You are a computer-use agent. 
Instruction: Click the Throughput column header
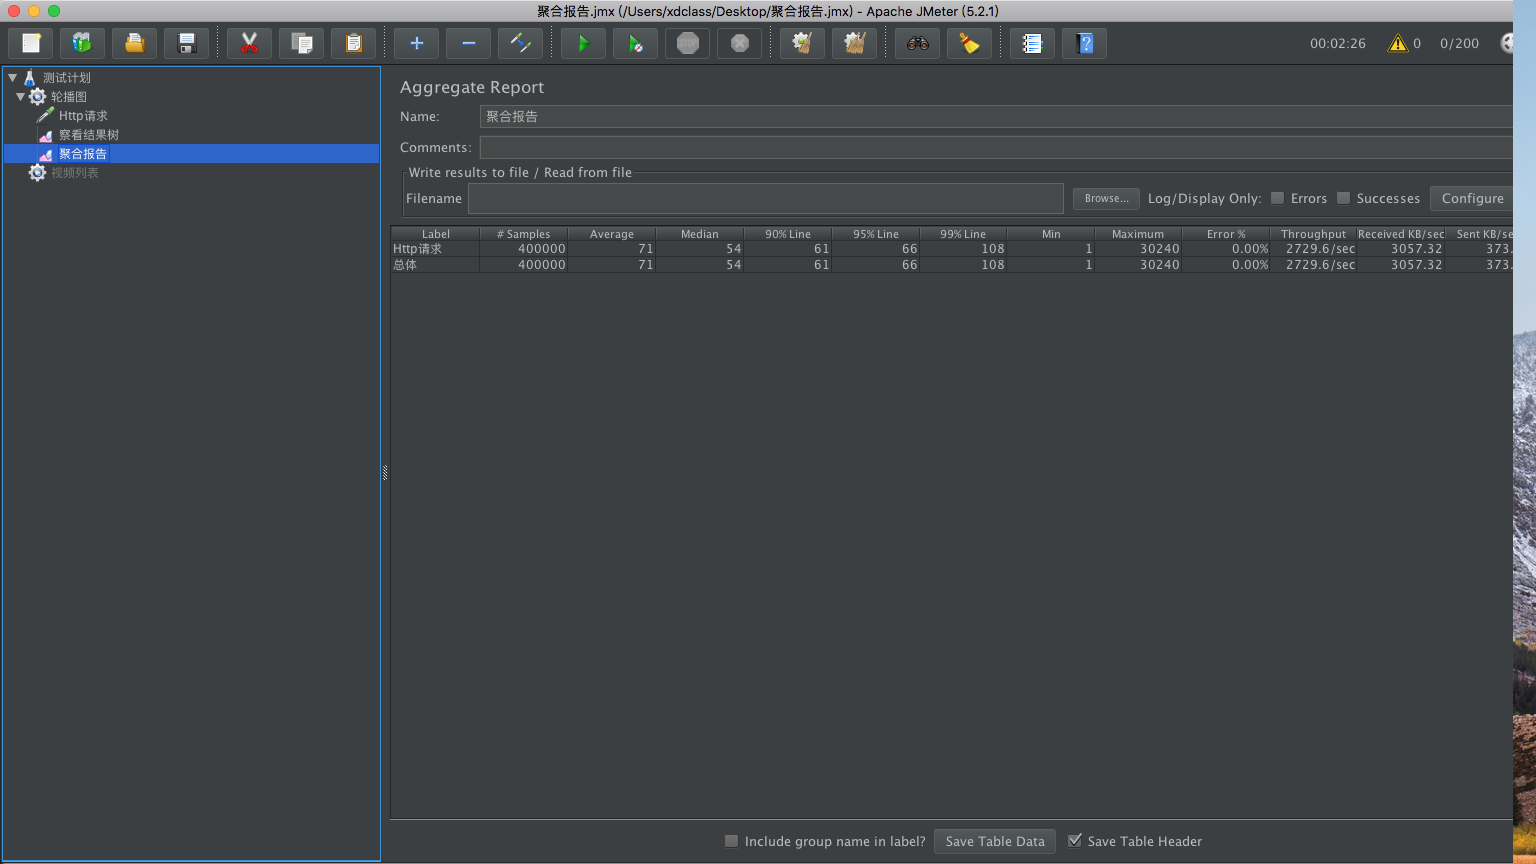pos(1313,234)
